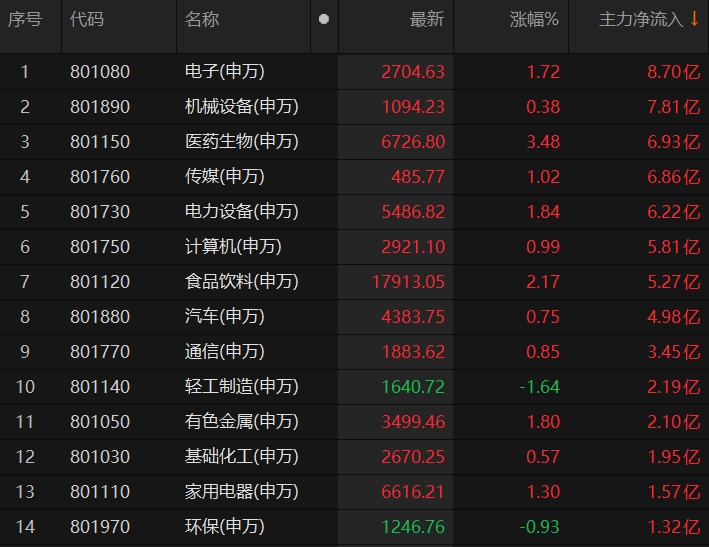The width and height of the screenshot is (709, 547).
Task: Click code 801770 for 通信
Action: [100, 352]
